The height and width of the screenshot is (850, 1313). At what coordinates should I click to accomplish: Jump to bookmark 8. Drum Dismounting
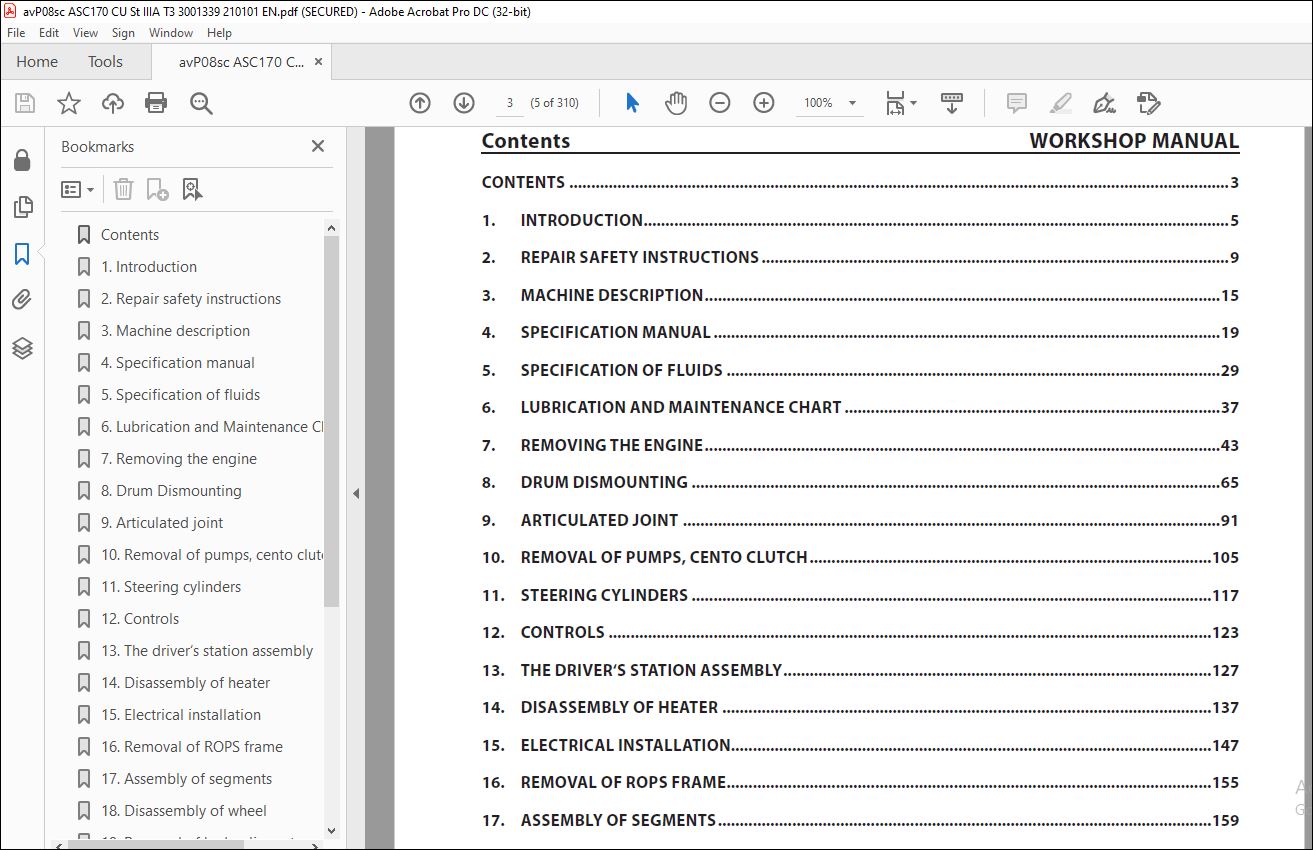tap(171, 491)
